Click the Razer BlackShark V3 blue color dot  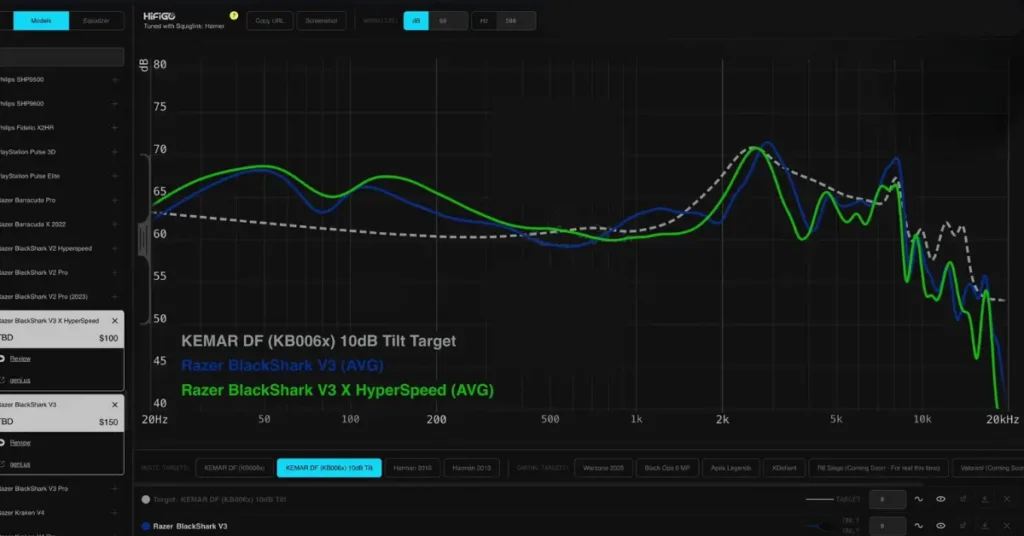click(146, 526)
